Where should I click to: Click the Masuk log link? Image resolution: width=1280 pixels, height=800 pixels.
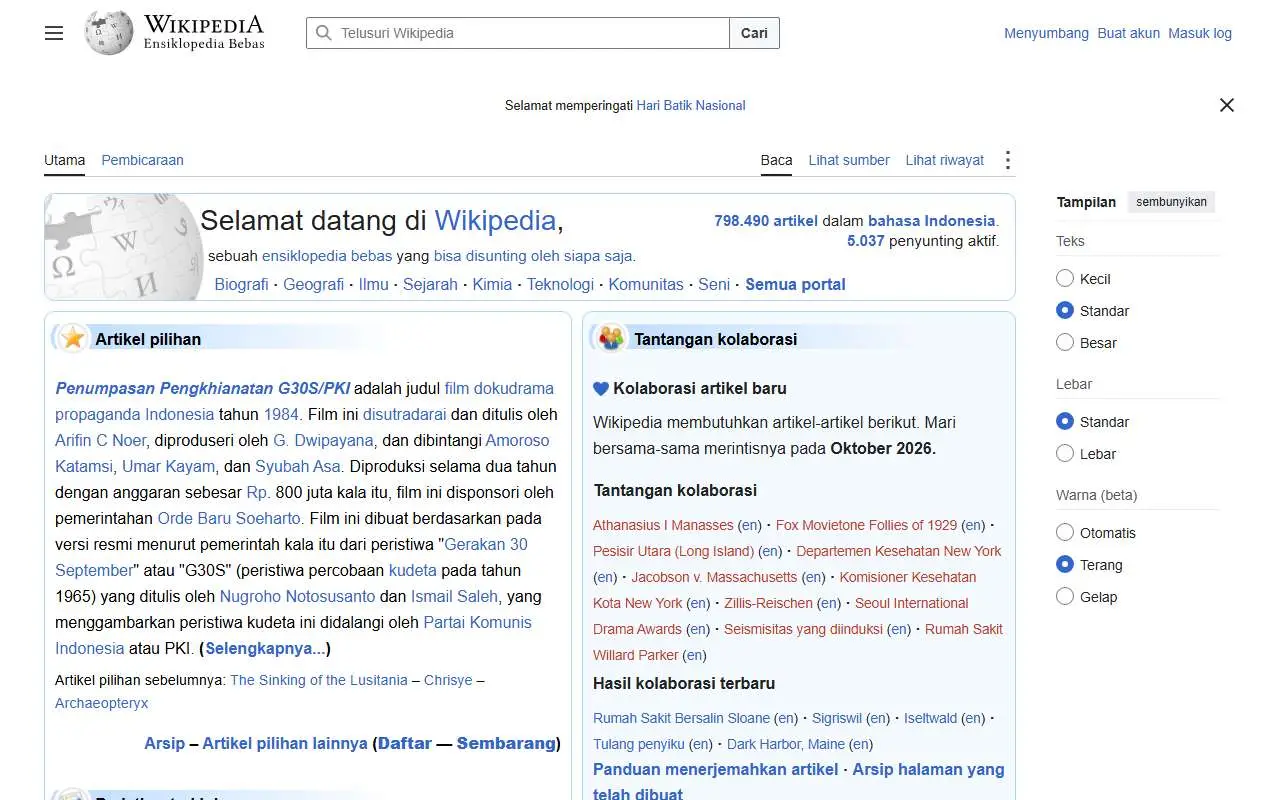pyautogui.click(x=1200, y=33)
